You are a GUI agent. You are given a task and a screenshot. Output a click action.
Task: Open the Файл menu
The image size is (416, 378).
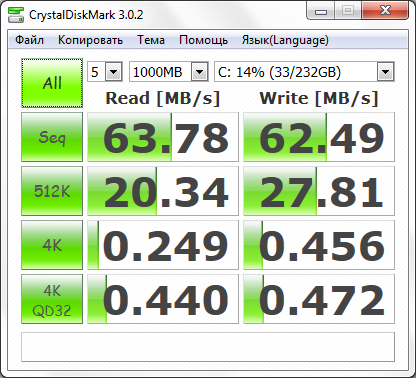tap(29, 40)
